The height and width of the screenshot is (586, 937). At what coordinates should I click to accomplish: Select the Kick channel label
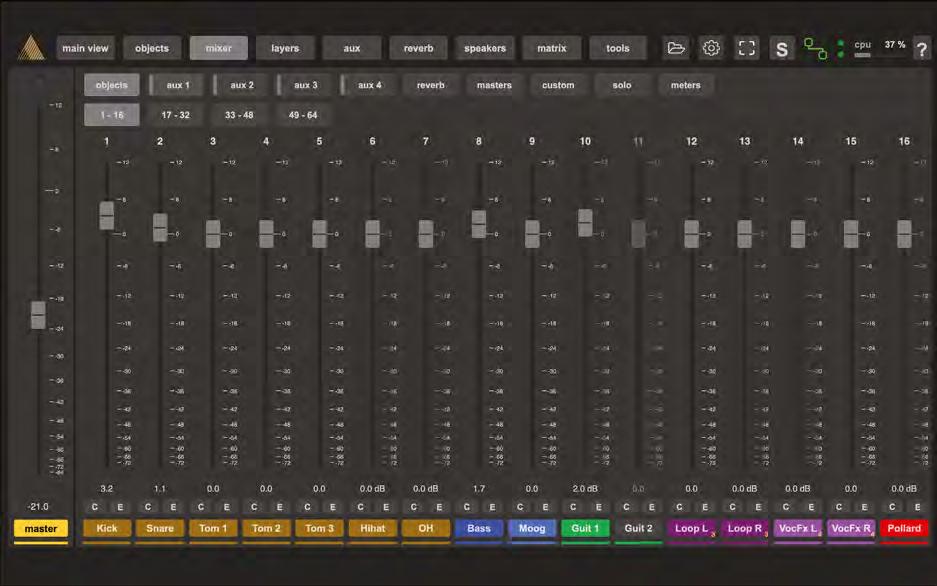[107, 529]
